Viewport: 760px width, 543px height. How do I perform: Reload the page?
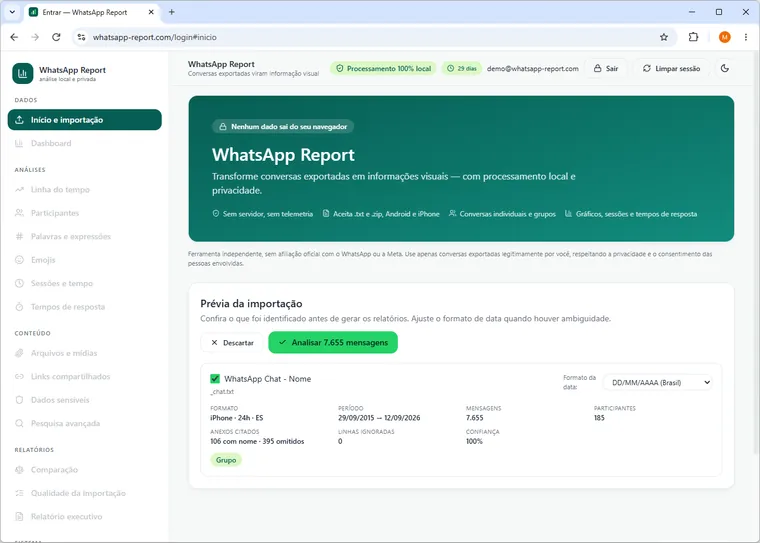(56, 37)
